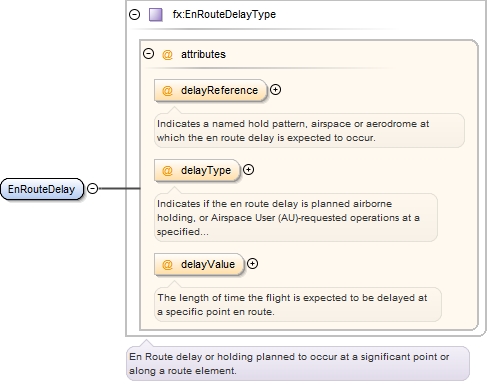Click the @ icon in delayType box
Viewport: 488px width, 384px height.
pos(167,170)
